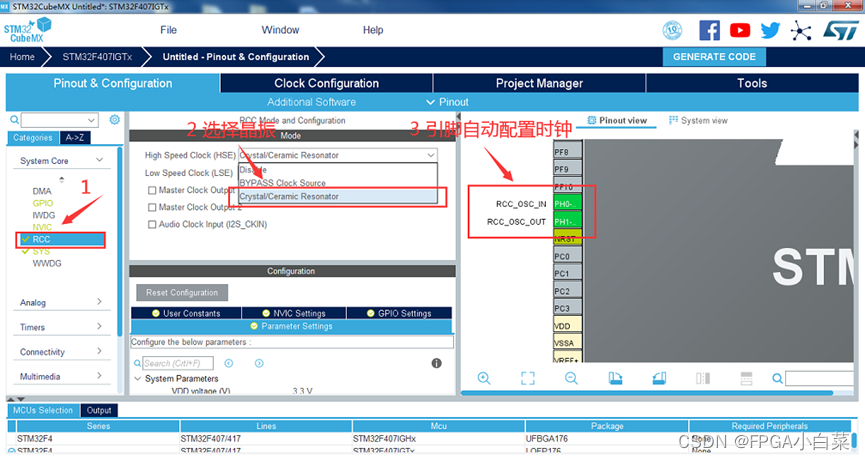Rotate the chip view counter-clockwise
The image size is (865, 460).
click(x=659, y=378)
